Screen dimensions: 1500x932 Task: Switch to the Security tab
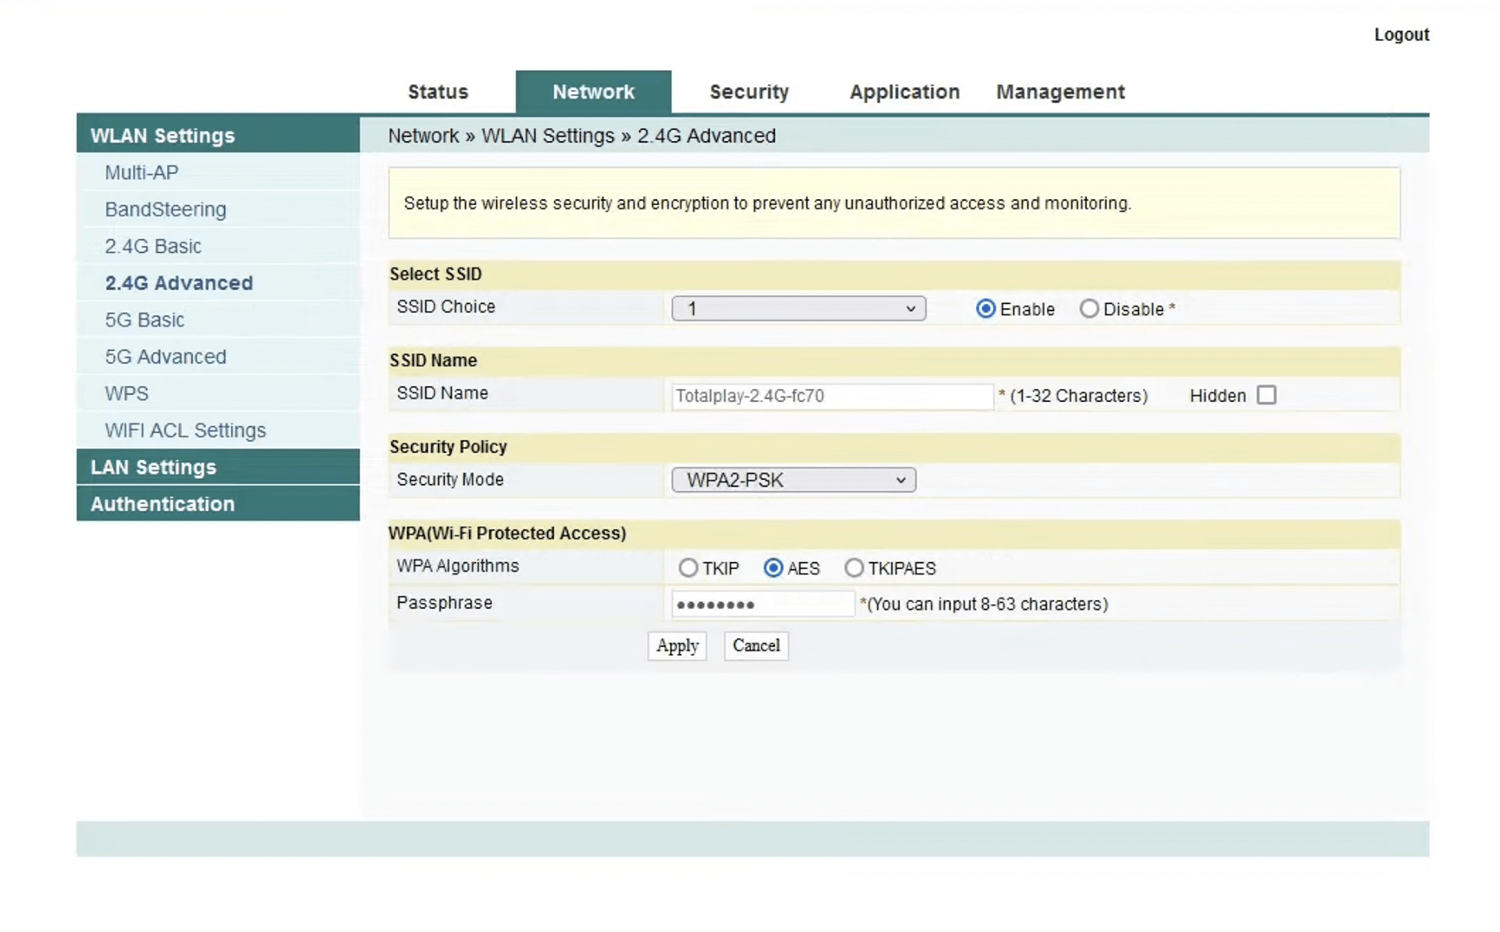pos(748,92)
